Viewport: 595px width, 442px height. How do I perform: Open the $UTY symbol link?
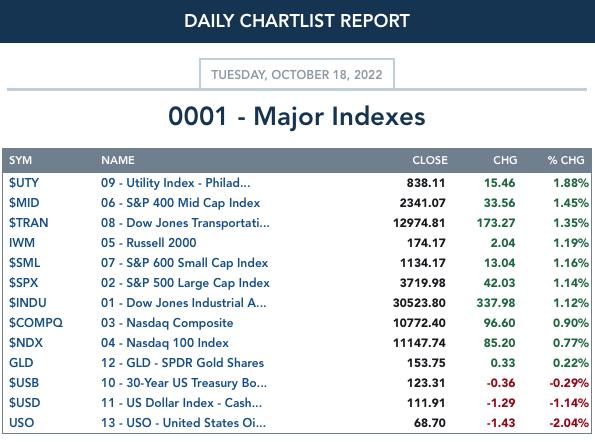tap(24, 183)
